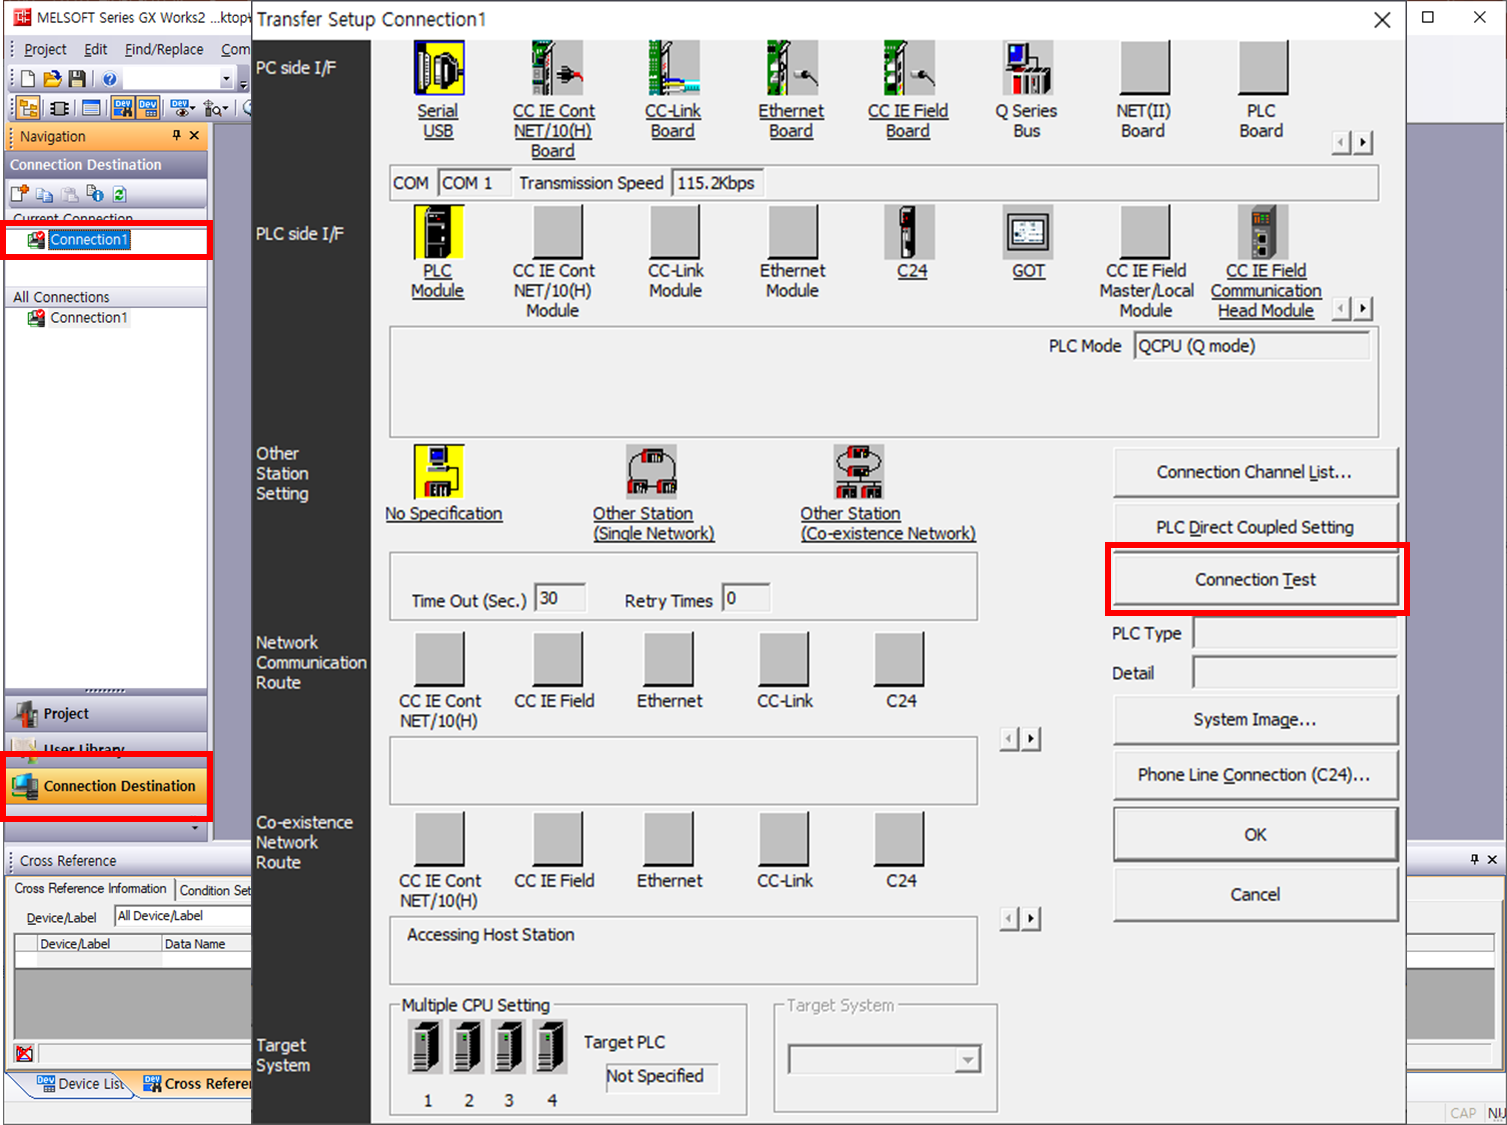Viewport: 1507px width, 1125px height.
Task: Click the Save project floppy icon
Action: (x=77, y=79)
